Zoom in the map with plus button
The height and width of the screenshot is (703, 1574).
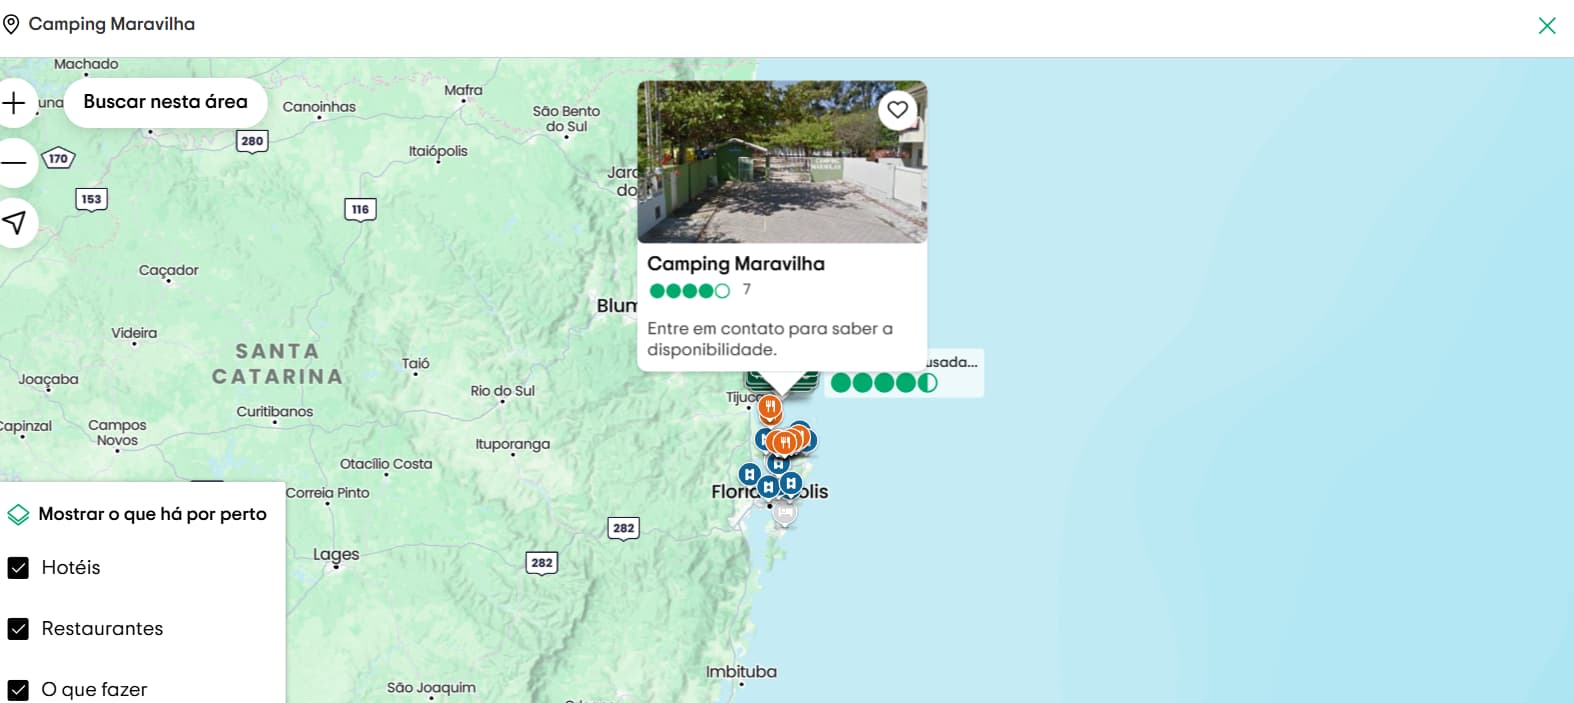click(14, 103)
